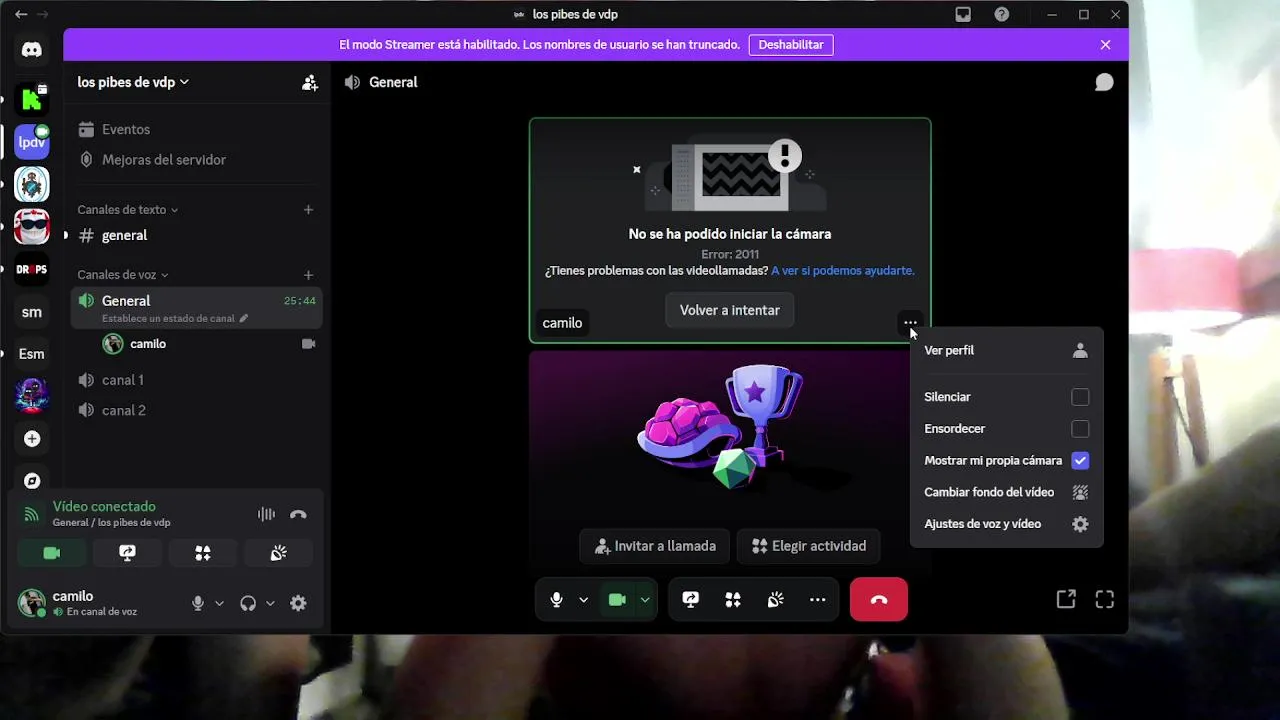Toggle microphone mute in call bar
The height and width of the screenshot is (720, 1280).
pyautogui.click(x=557, y=599)
